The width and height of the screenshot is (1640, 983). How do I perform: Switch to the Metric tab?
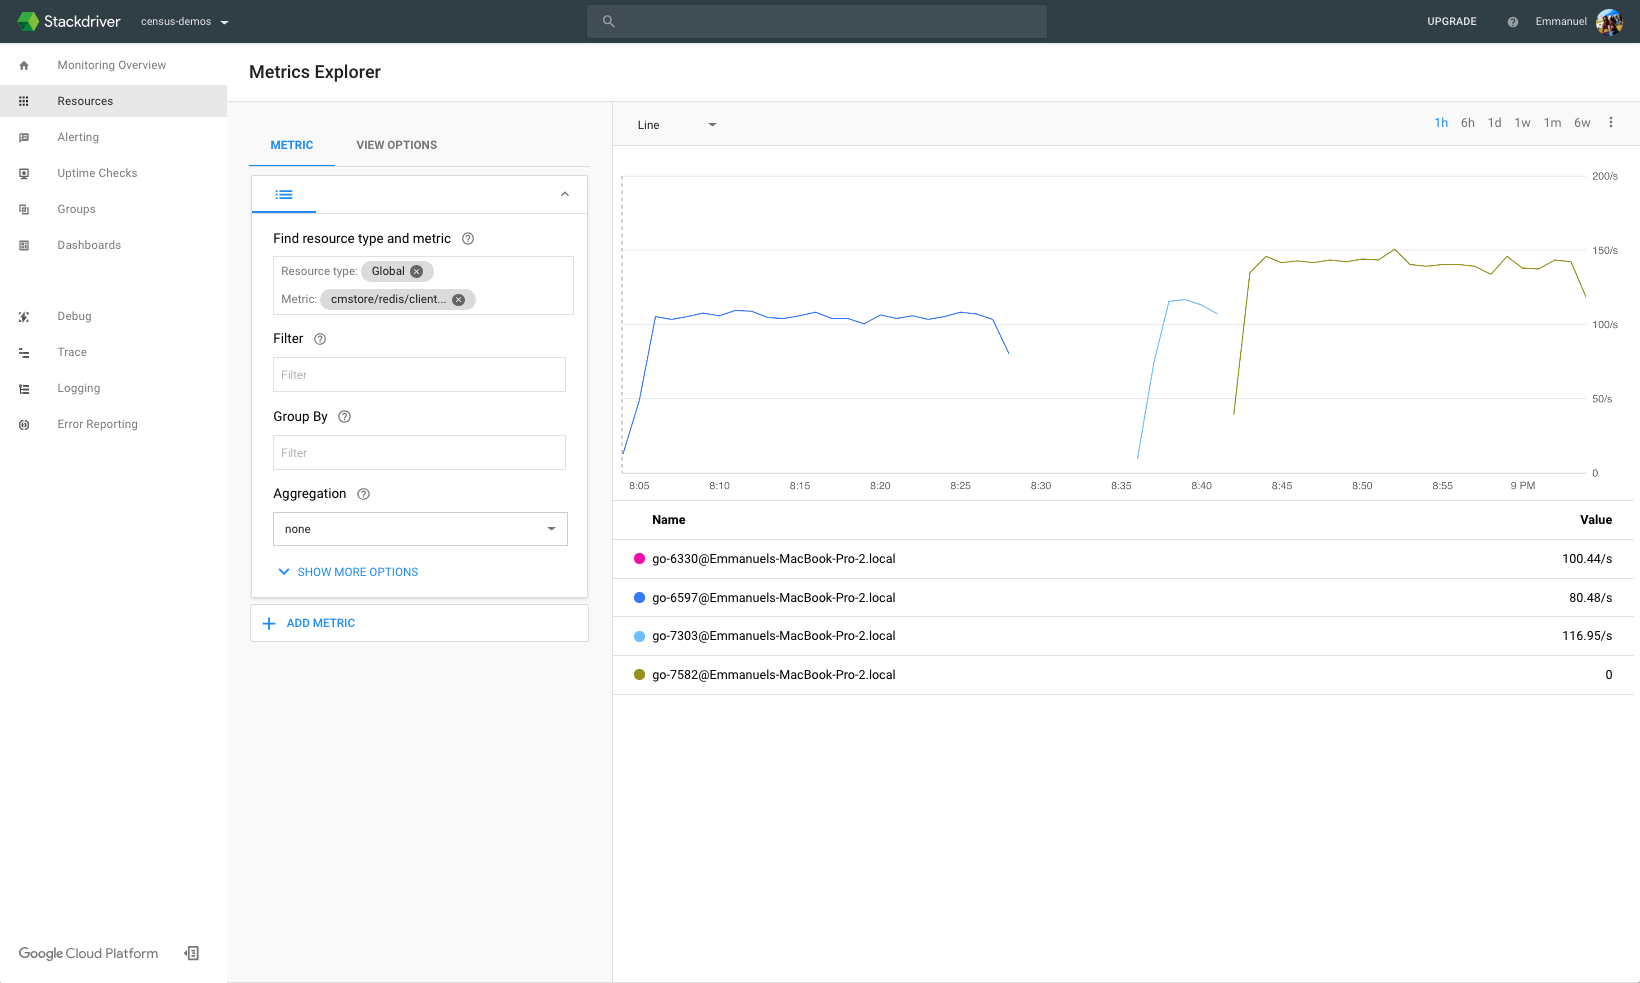(x=292, y=145)
